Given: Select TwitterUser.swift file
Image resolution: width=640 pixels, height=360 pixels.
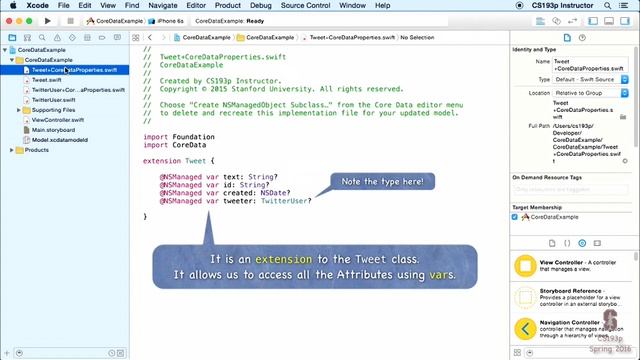Looking at the screenshot, I should coord(53,100).
